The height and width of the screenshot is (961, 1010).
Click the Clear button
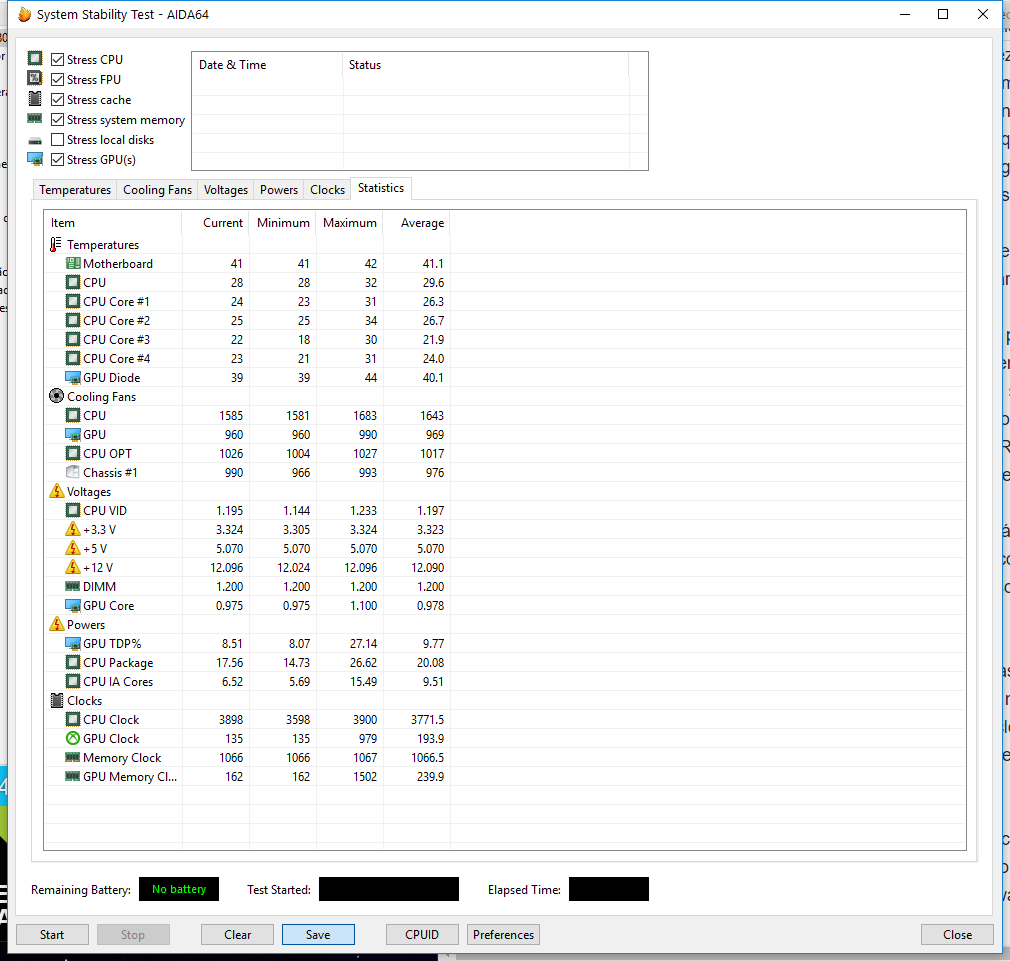click(x=237, y=934)
